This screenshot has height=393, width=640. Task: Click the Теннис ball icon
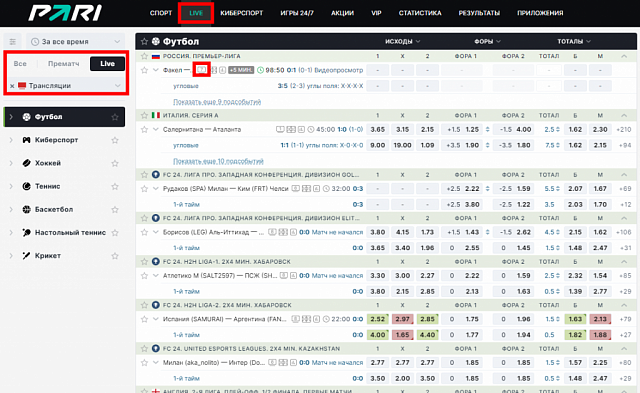click(x=27, y=186)
